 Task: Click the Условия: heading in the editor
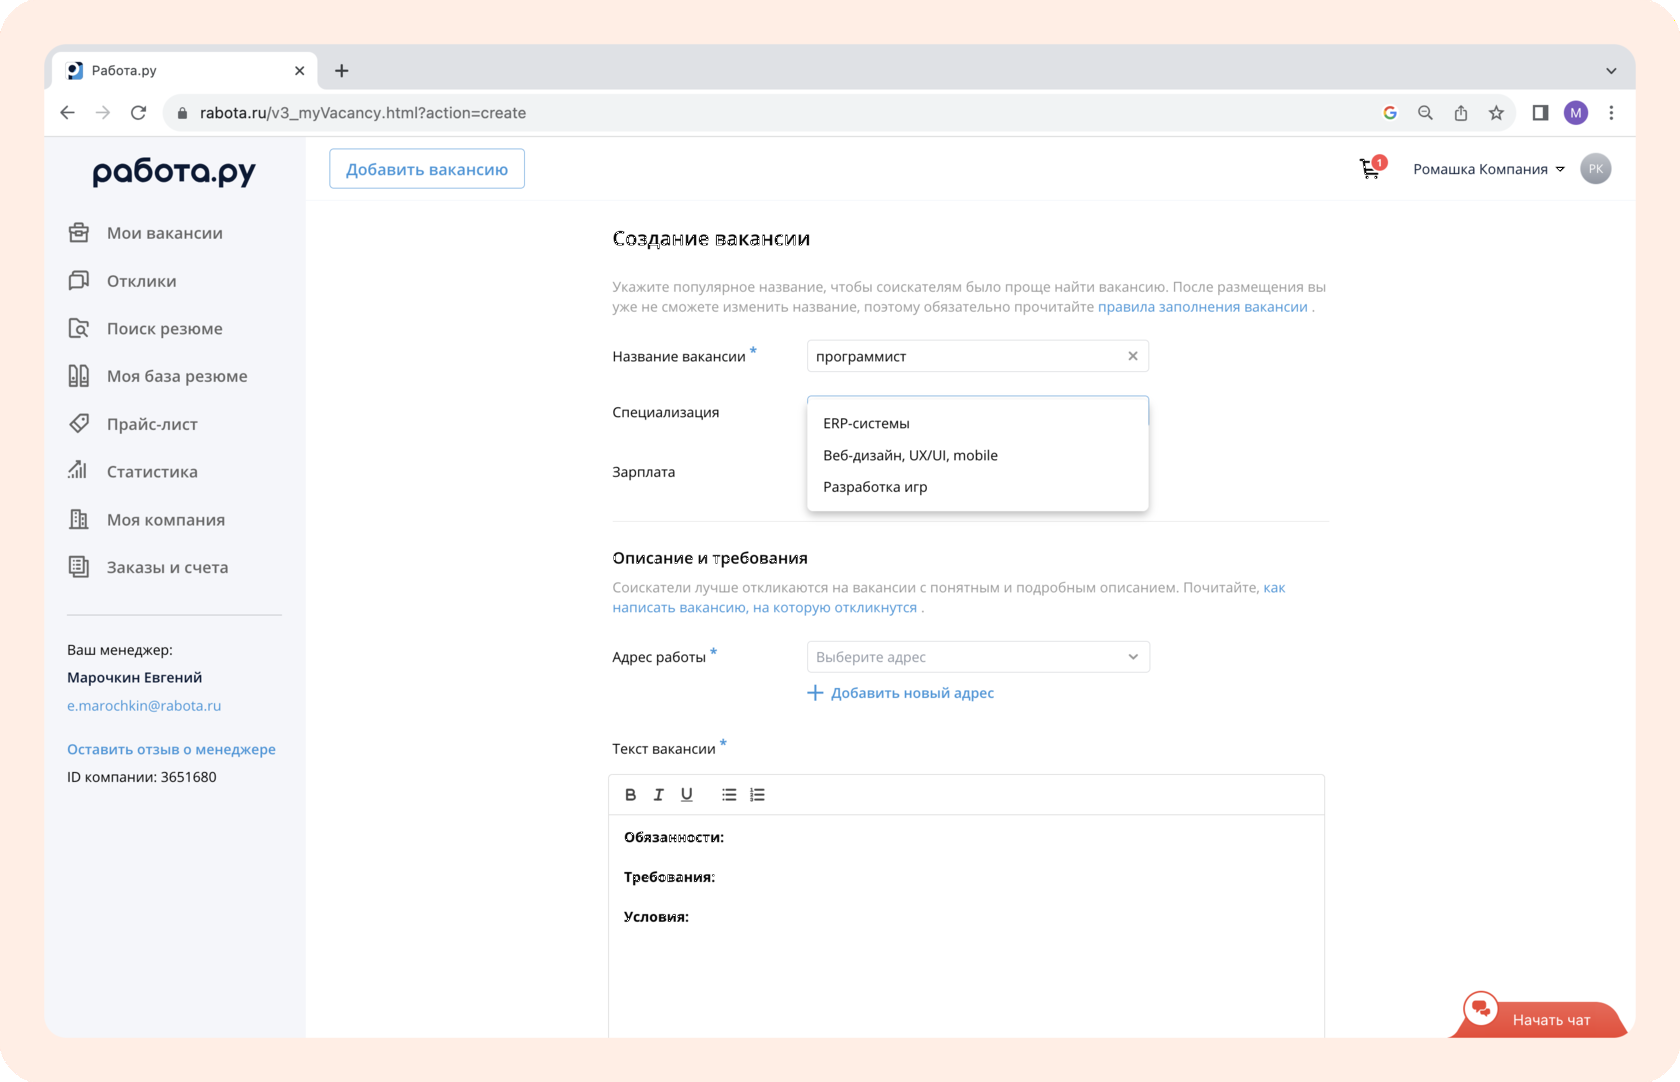click(x=656, y=917)
